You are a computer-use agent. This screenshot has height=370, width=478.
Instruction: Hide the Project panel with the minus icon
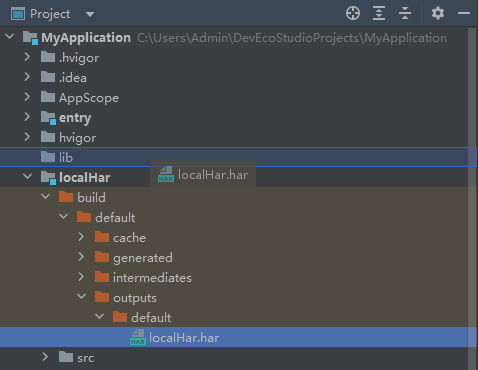(464, 14)
